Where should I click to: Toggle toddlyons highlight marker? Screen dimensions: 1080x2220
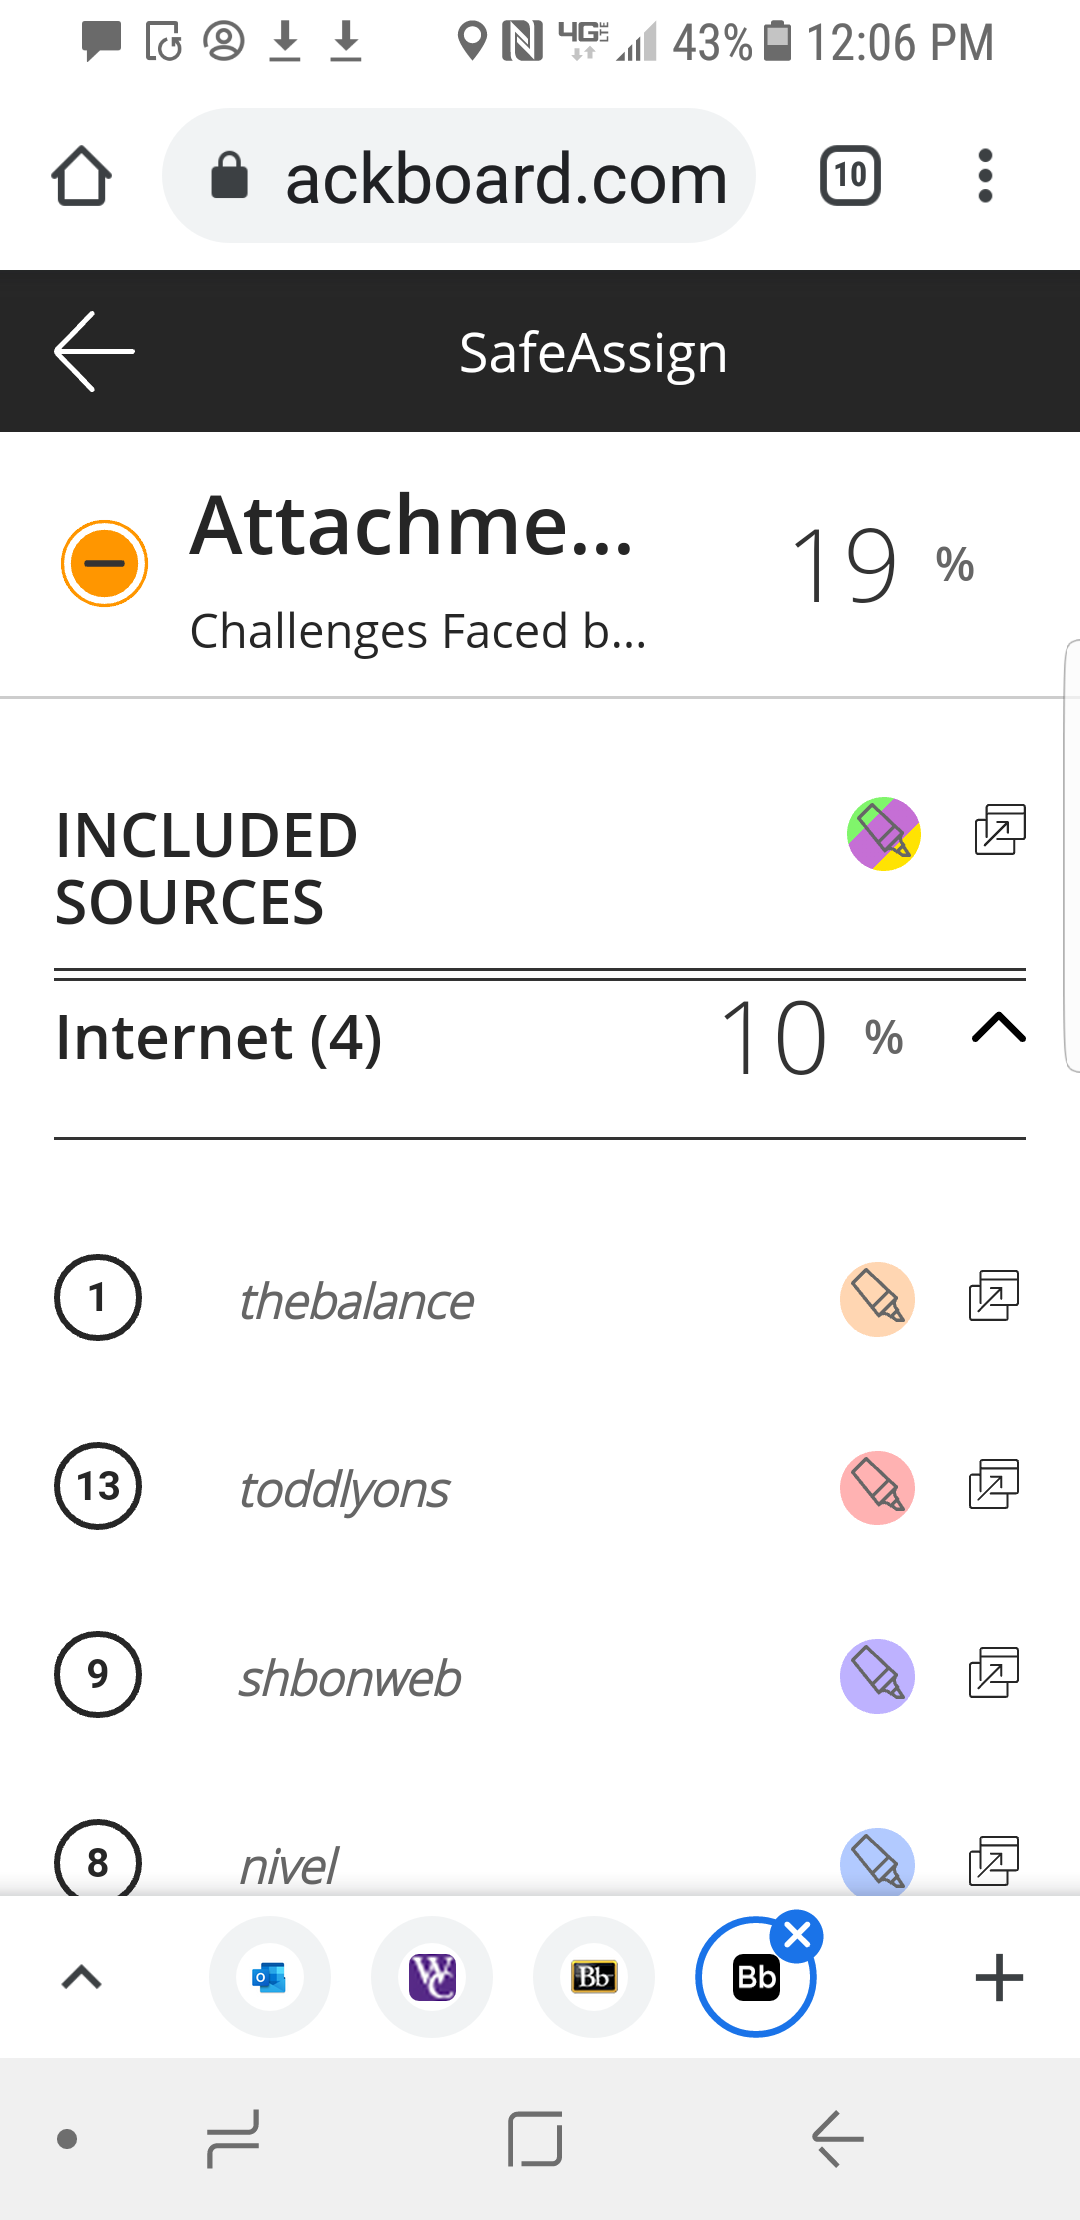[877, 1488]
